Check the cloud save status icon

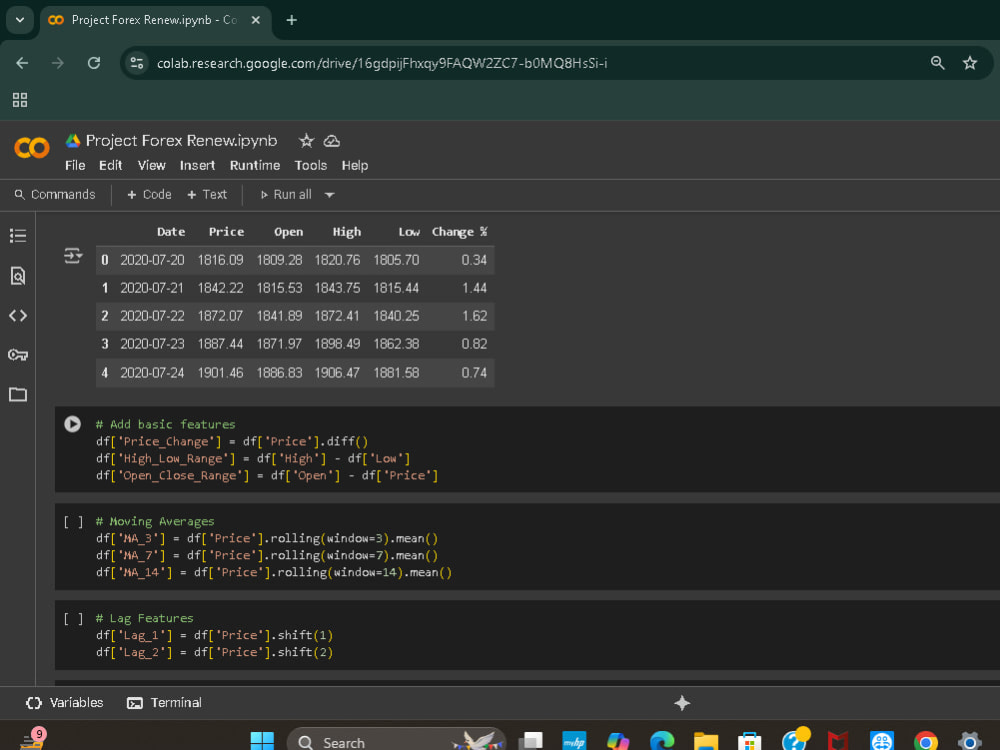click(x=332, y=141)
